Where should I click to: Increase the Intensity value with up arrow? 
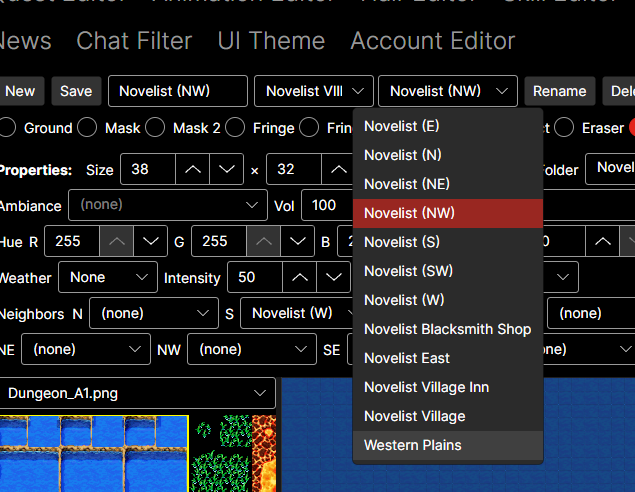pos(300,277)
